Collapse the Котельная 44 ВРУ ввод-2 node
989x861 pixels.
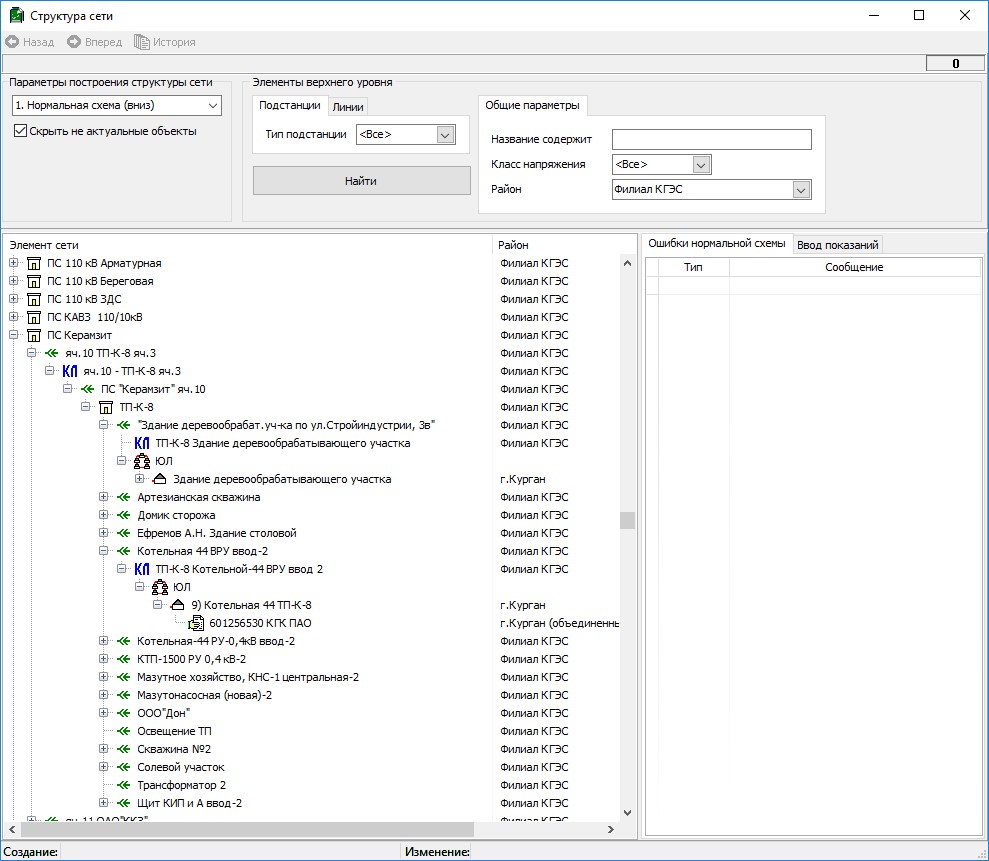pos(103,551)
